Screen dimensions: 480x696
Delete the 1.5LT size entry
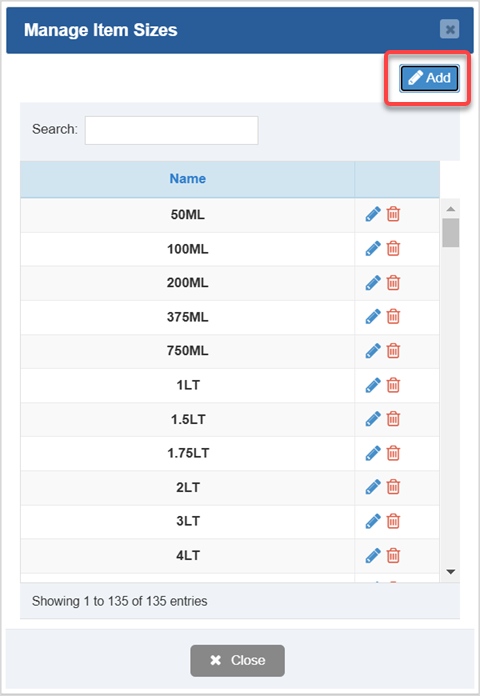[393, 419]
